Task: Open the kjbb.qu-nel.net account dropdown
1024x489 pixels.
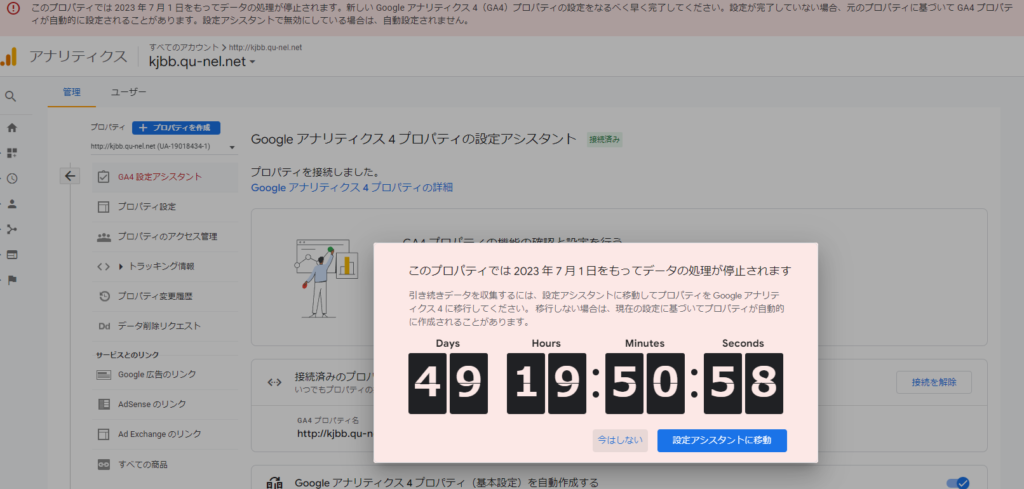Action: click(x=202, y=62)
